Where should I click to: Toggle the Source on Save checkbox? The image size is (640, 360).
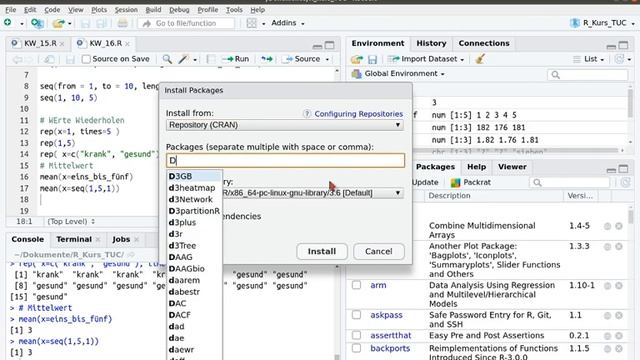click(86, 59)
